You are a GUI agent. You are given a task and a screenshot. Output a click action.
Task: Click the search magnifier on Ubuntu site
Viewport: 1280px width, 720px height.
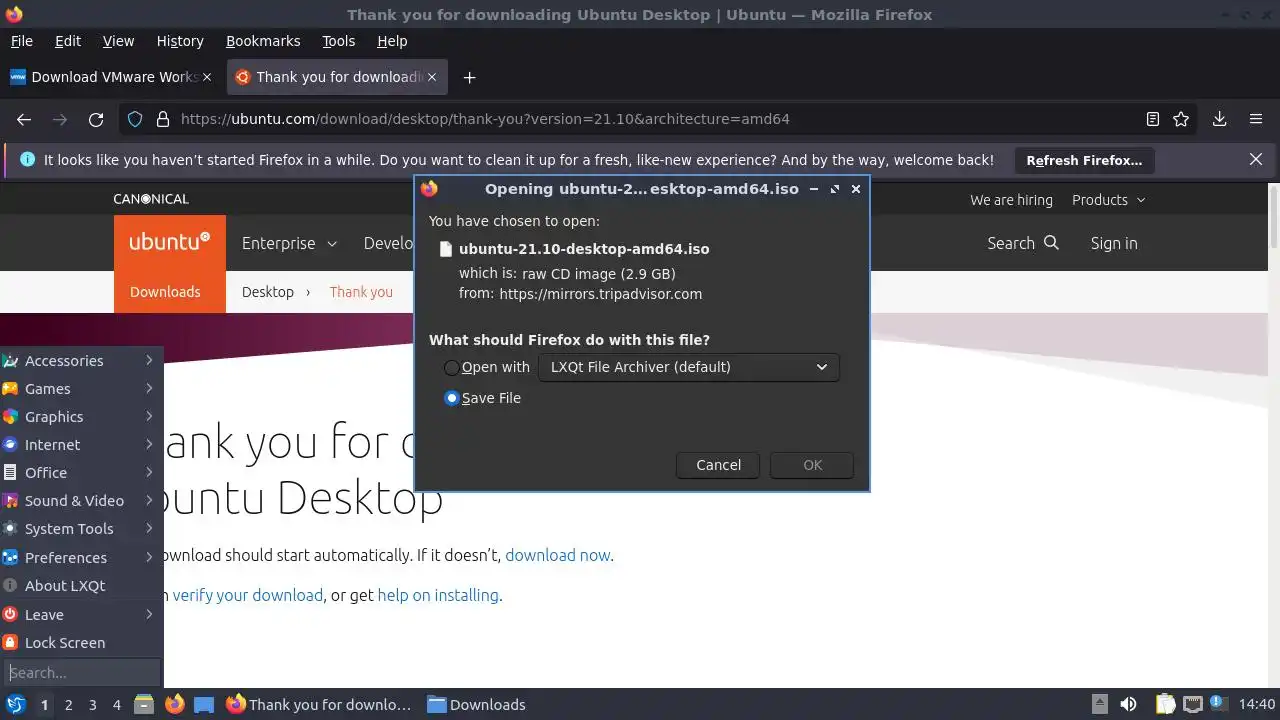pos(1051,243)
